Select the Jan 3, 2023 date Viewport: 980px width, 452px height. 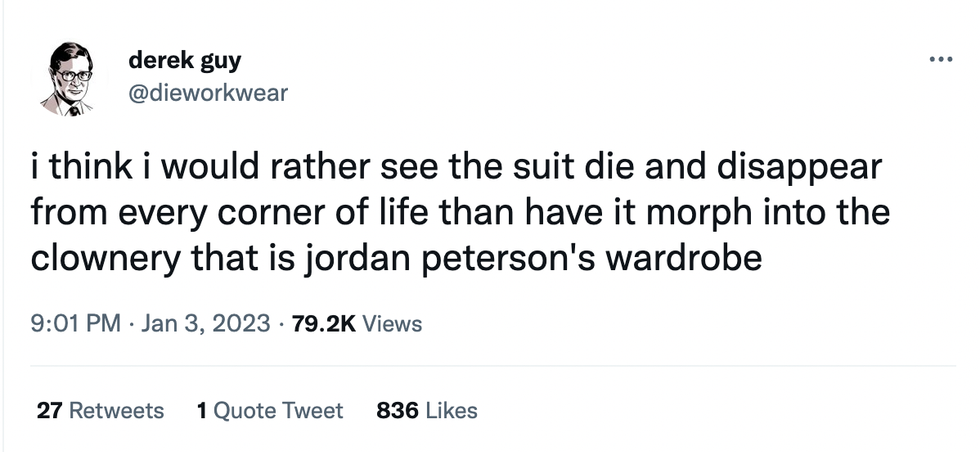(206, 324)
